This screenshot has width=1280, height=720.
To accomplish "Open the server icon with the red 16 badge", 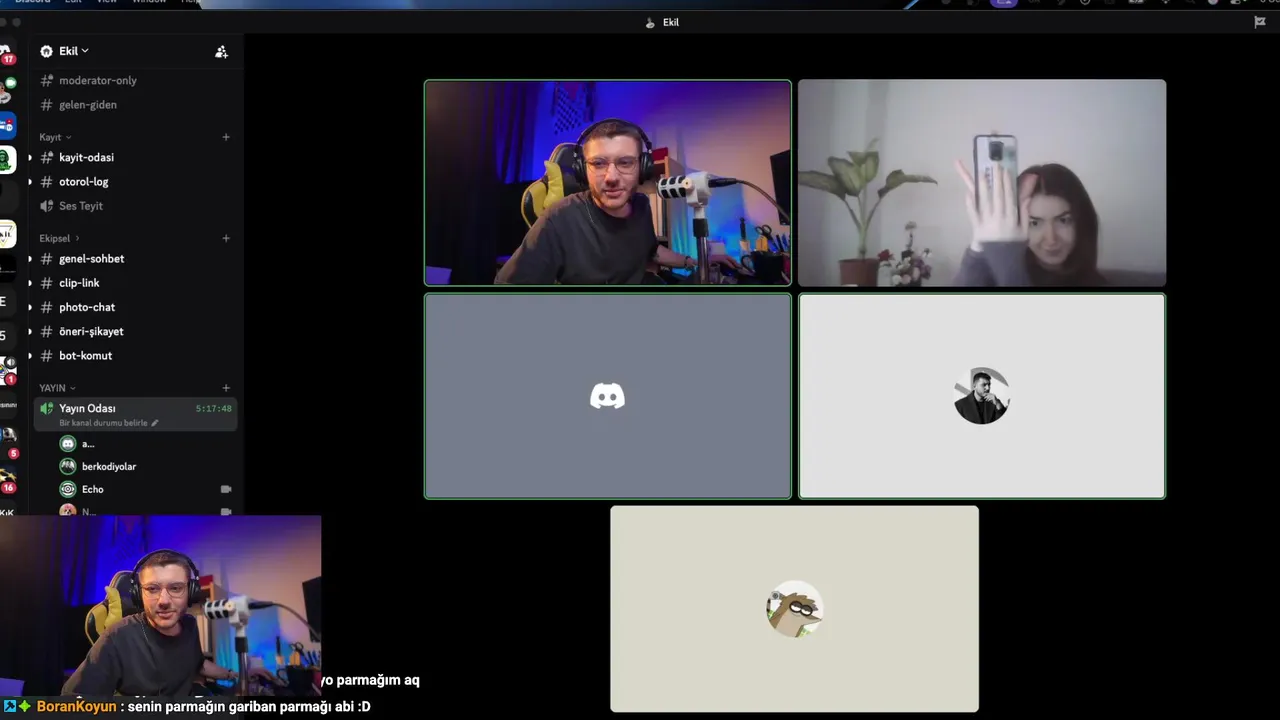I will [x=7, y=480].
